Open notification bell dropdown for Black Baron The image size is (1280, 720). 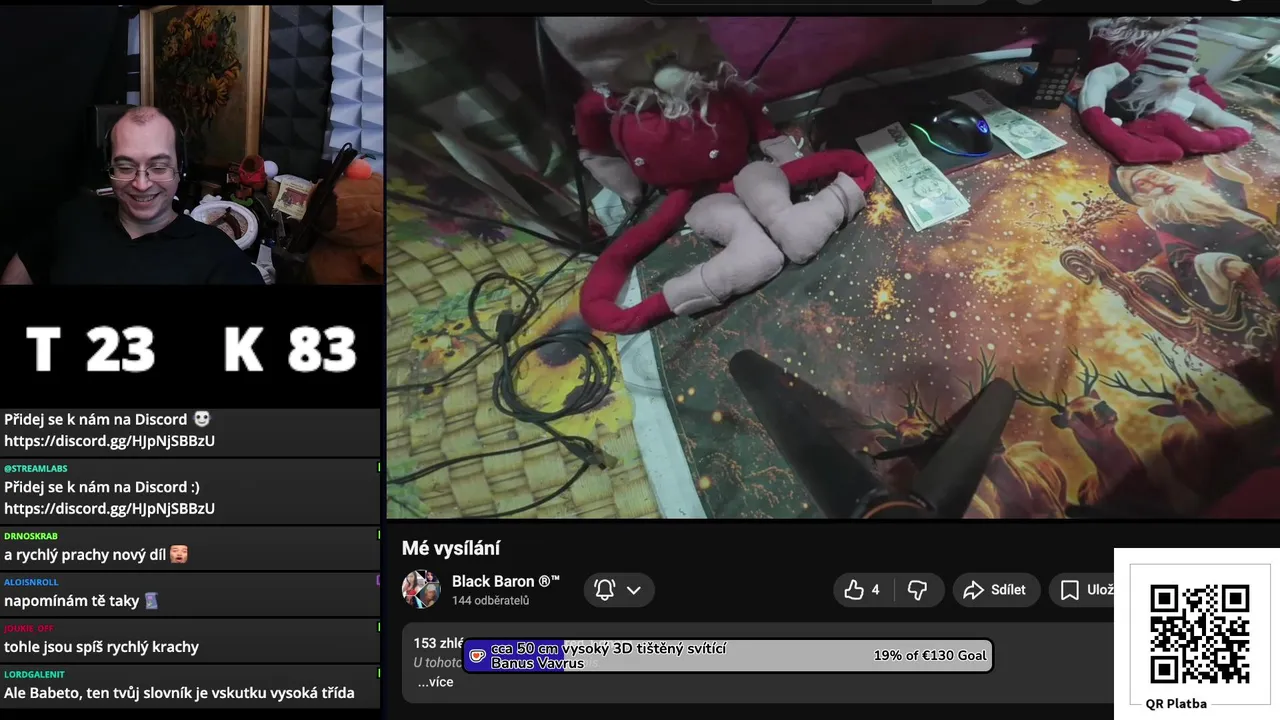[x=619, y=590]
